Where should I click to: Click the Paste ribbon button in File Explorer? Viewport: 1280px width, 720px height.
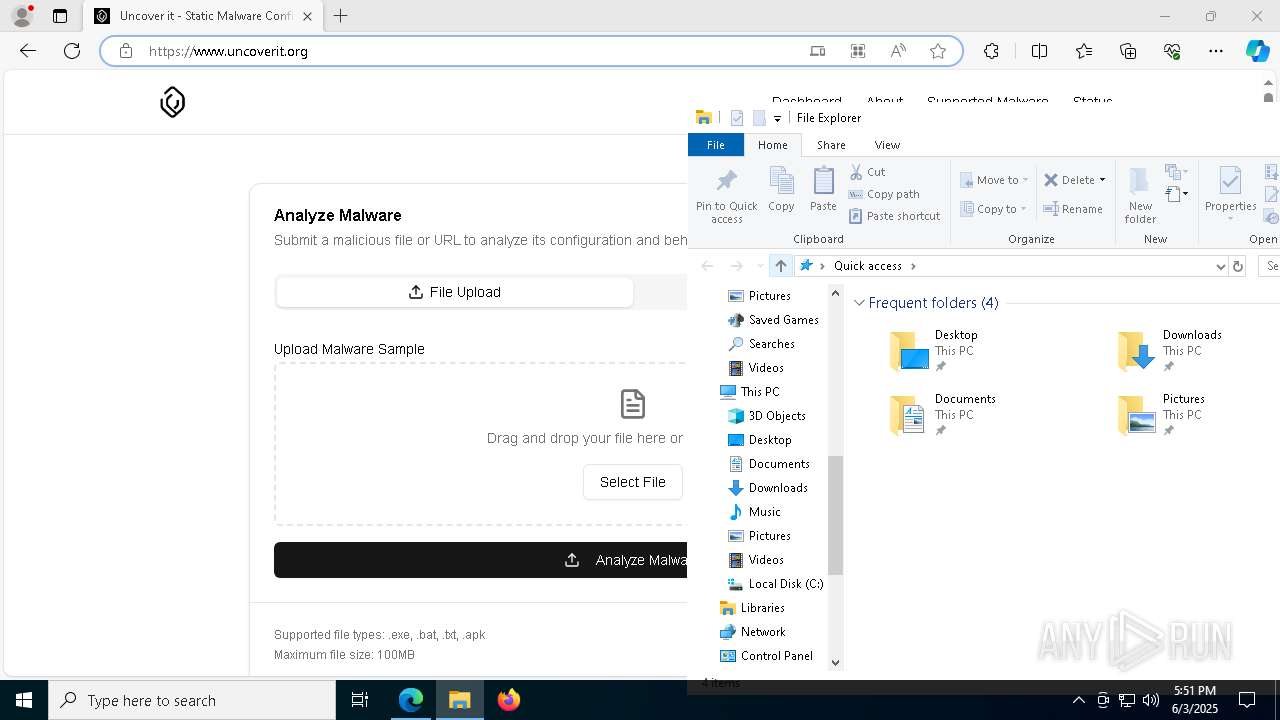click(x=823, y=189)
